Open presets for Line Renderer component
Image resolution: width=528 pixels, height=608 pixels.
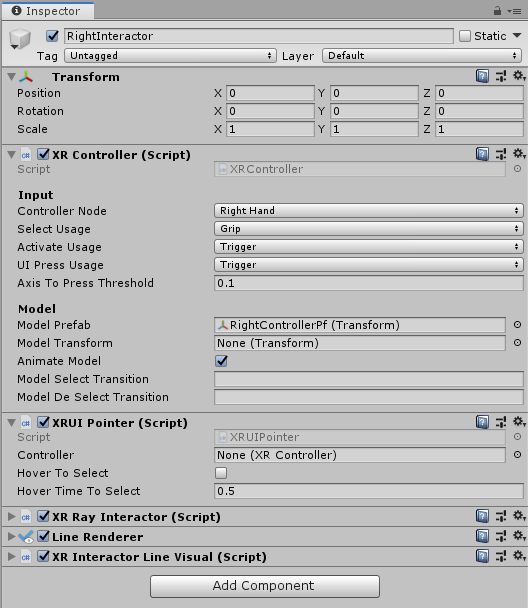[x=501, y=536]
